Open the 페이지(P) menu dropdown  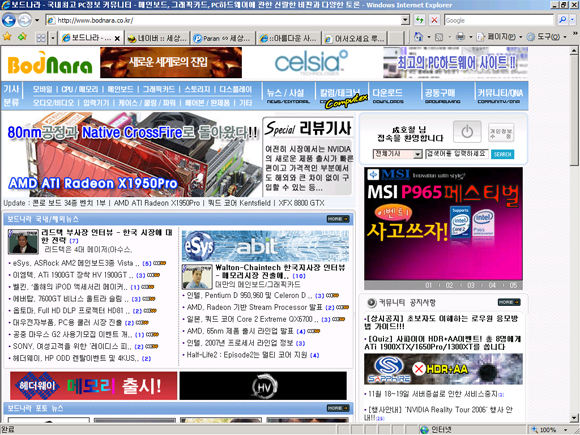tap(499, 37)
